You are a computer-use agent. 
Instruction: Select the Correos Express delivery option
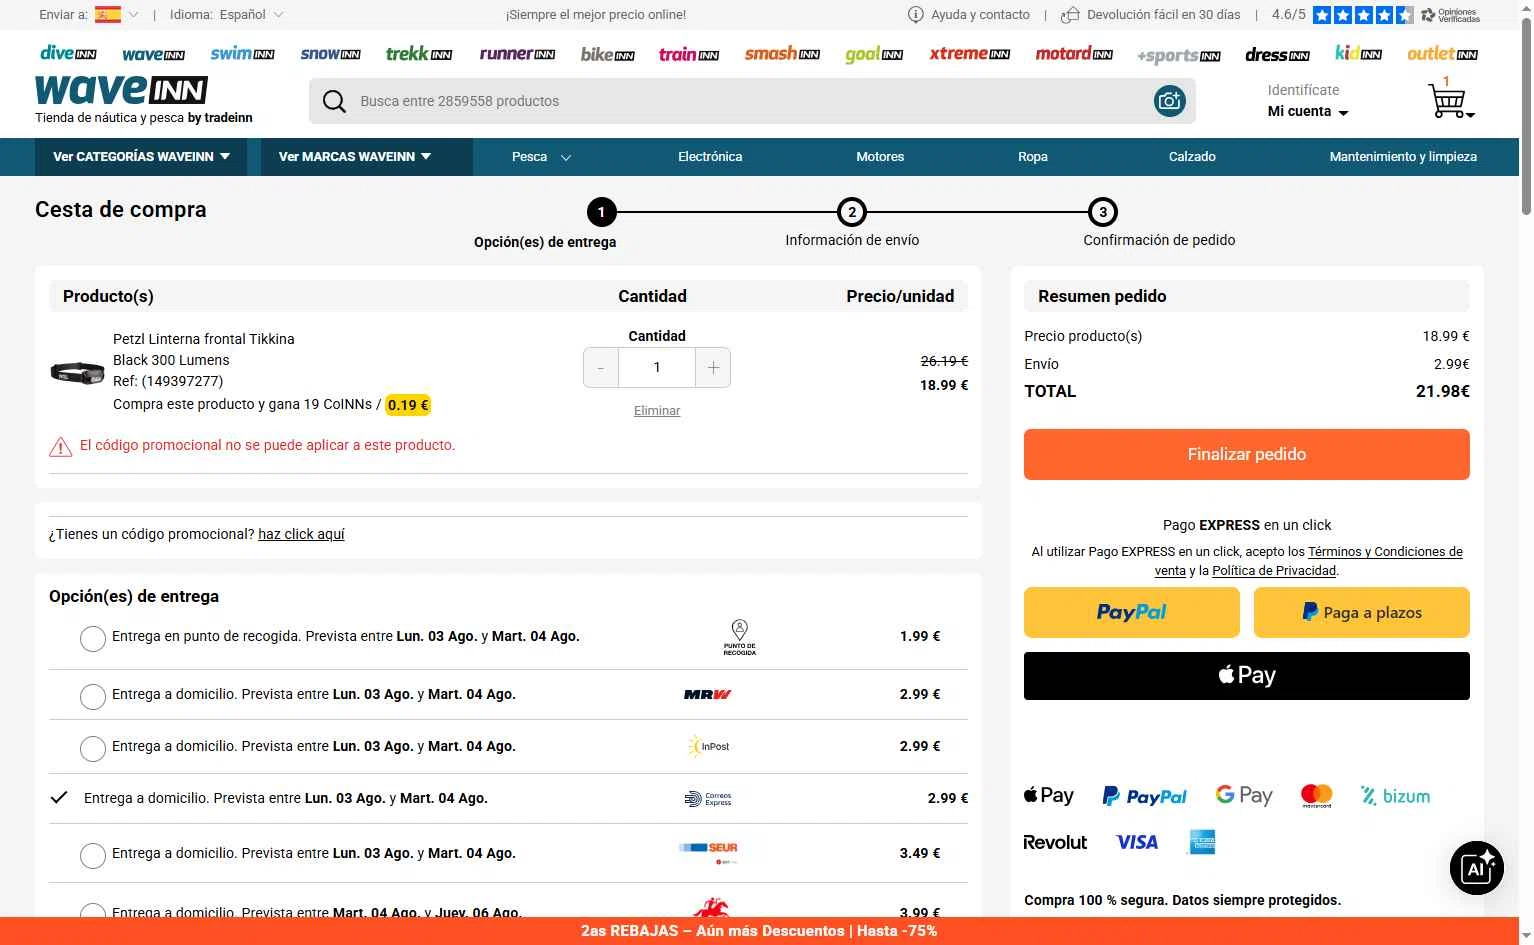pyautogui.click(x=59, y=798)
